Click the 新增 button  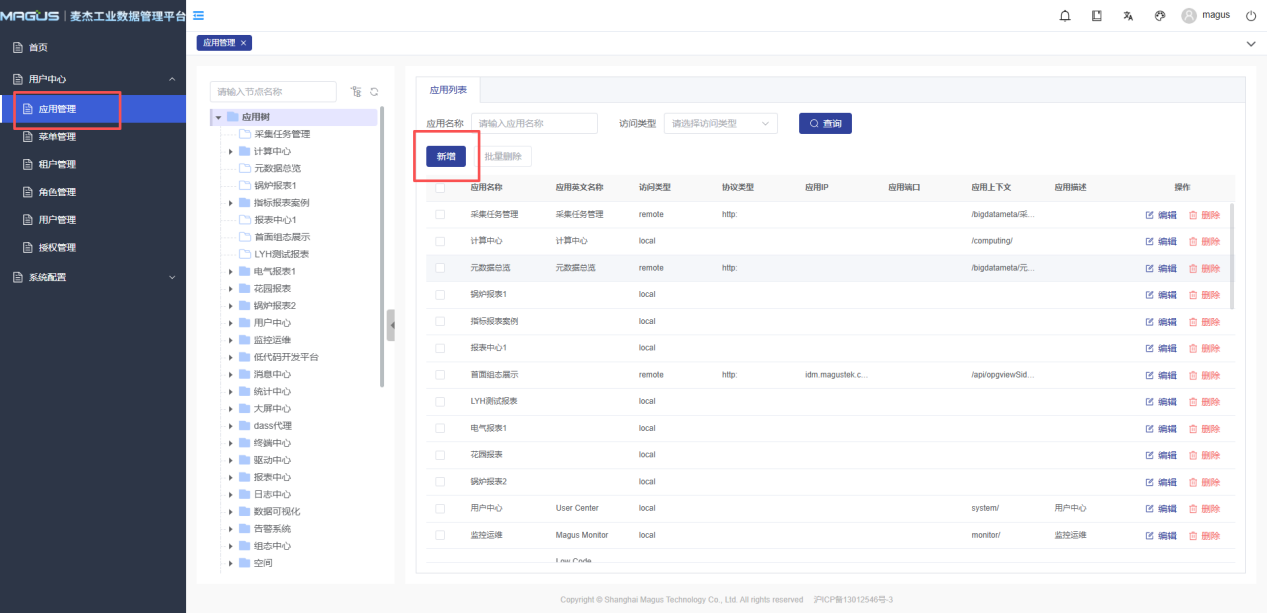pyautogui.click(x=445, y=157)
